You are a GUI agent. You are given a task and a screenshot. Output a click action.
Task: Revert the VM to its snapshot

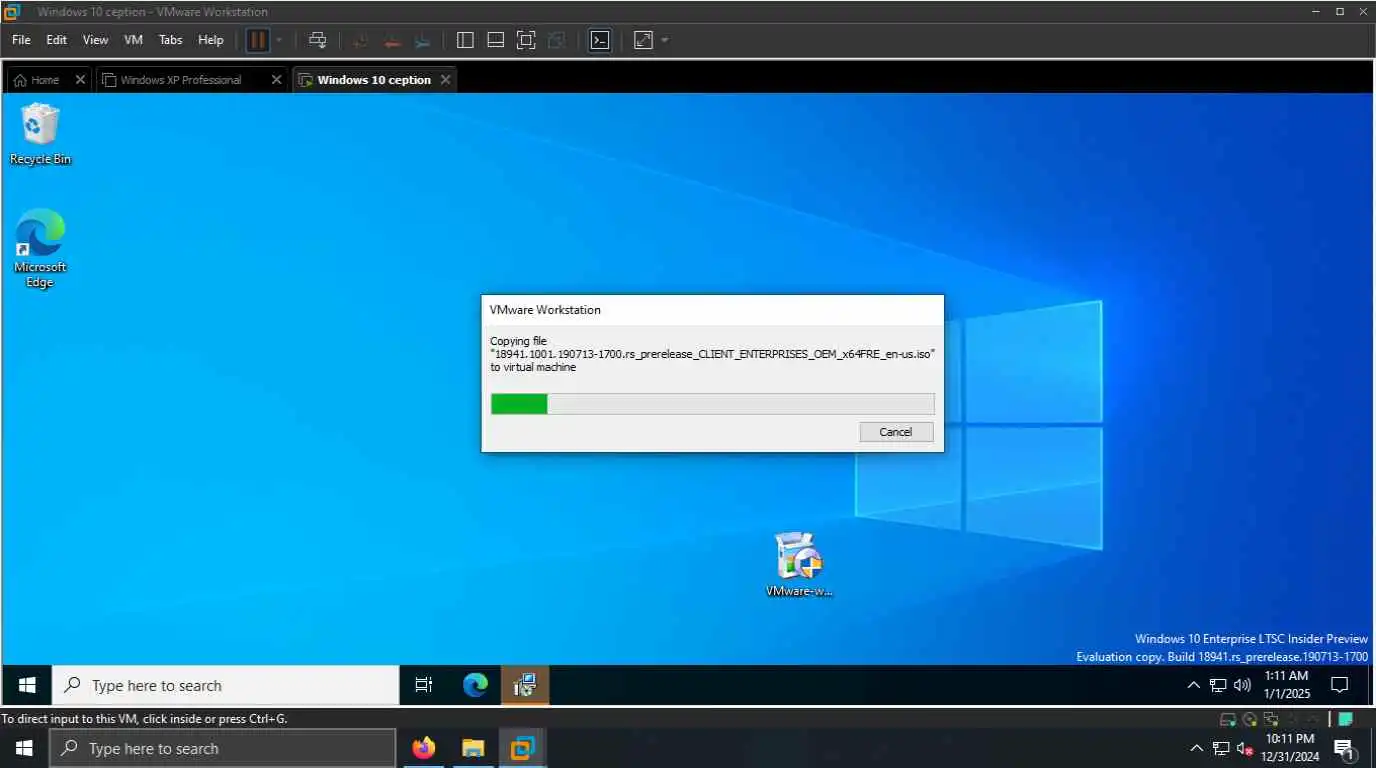pyautogui.click(x=392, y=40)
